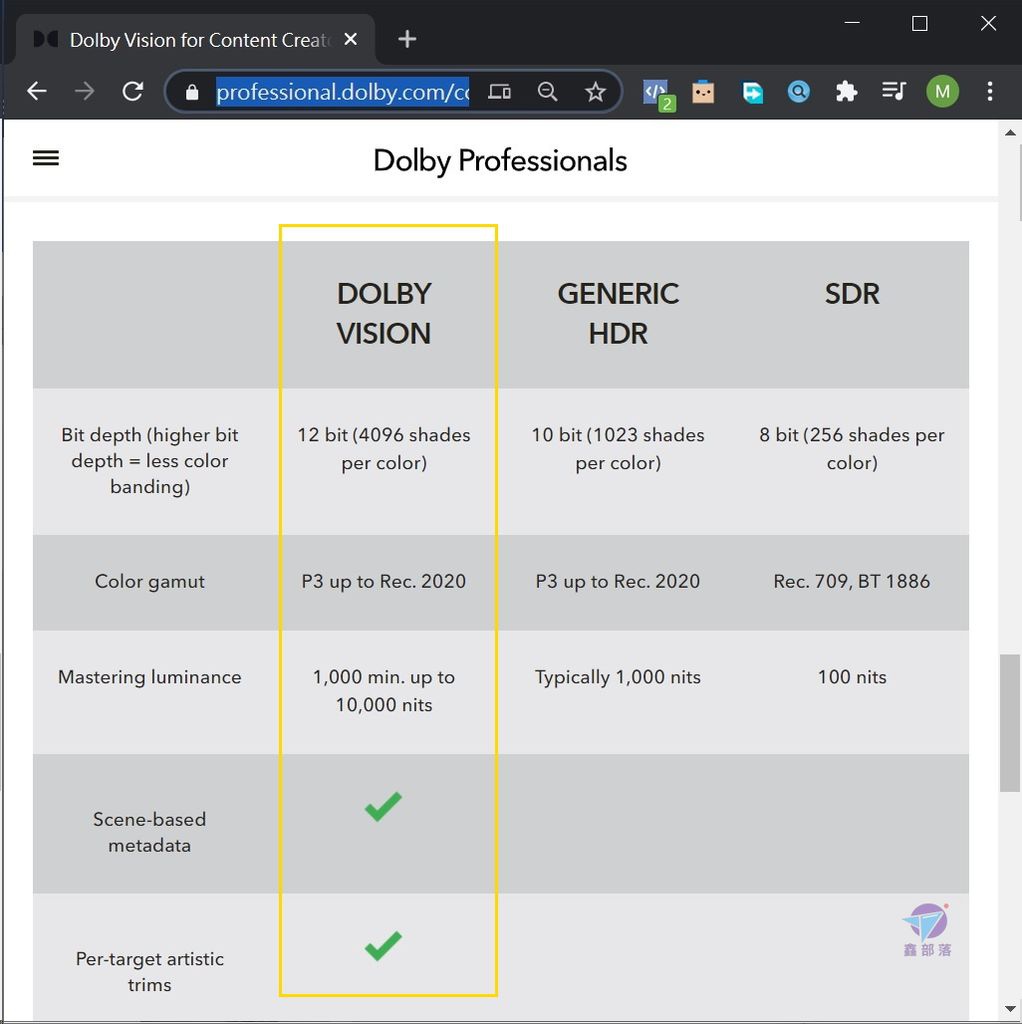Image resolution: width=1022 pixels, height=1024 pixels.
Task: Close the Dolby Vision tab
Action: 351,39
